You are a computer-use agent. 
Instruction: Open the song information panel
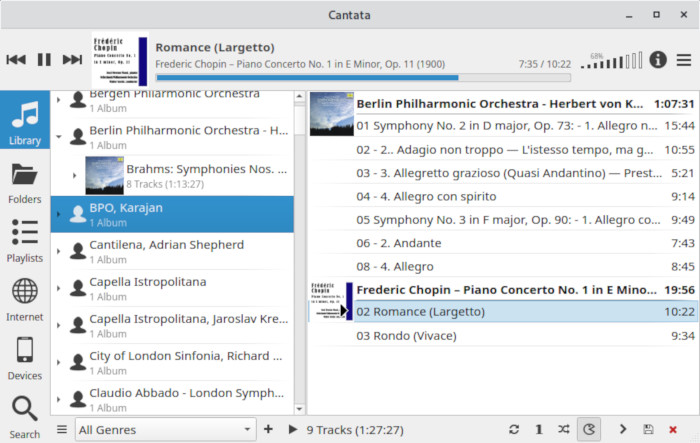coord(658,59)
